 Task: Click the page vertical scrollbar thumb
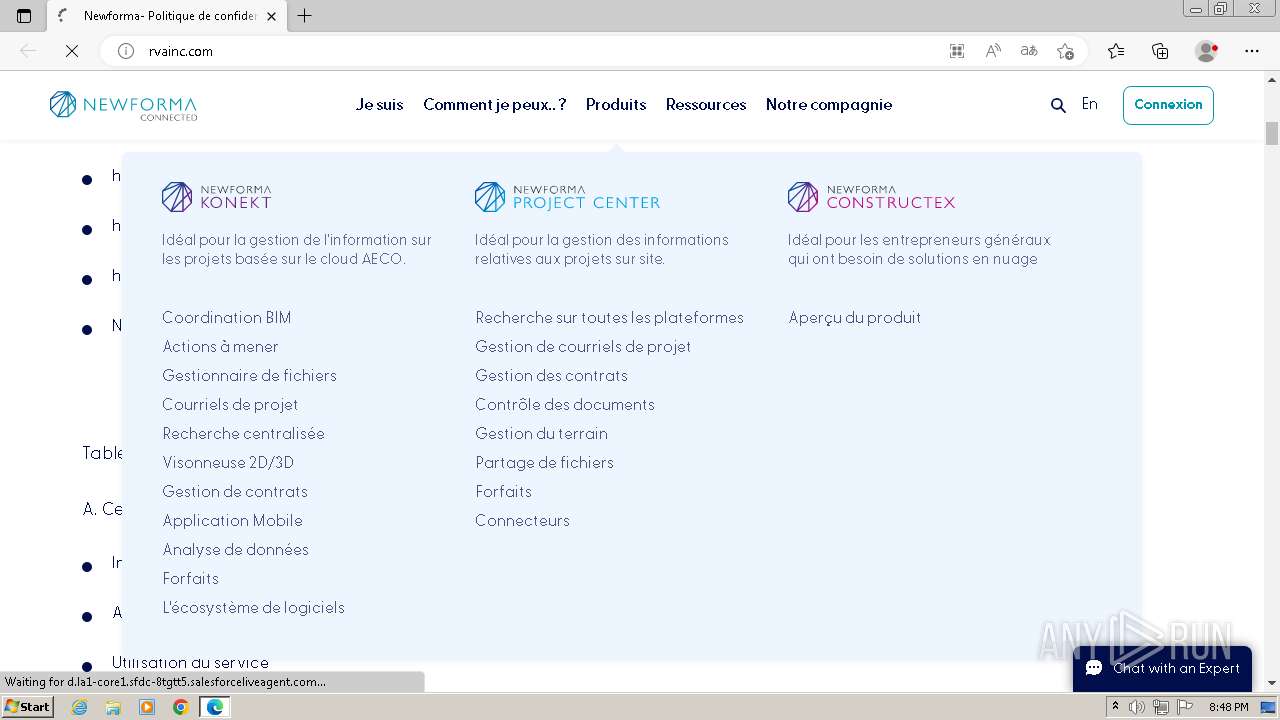pyautogui.click(x=1272, y=133)
